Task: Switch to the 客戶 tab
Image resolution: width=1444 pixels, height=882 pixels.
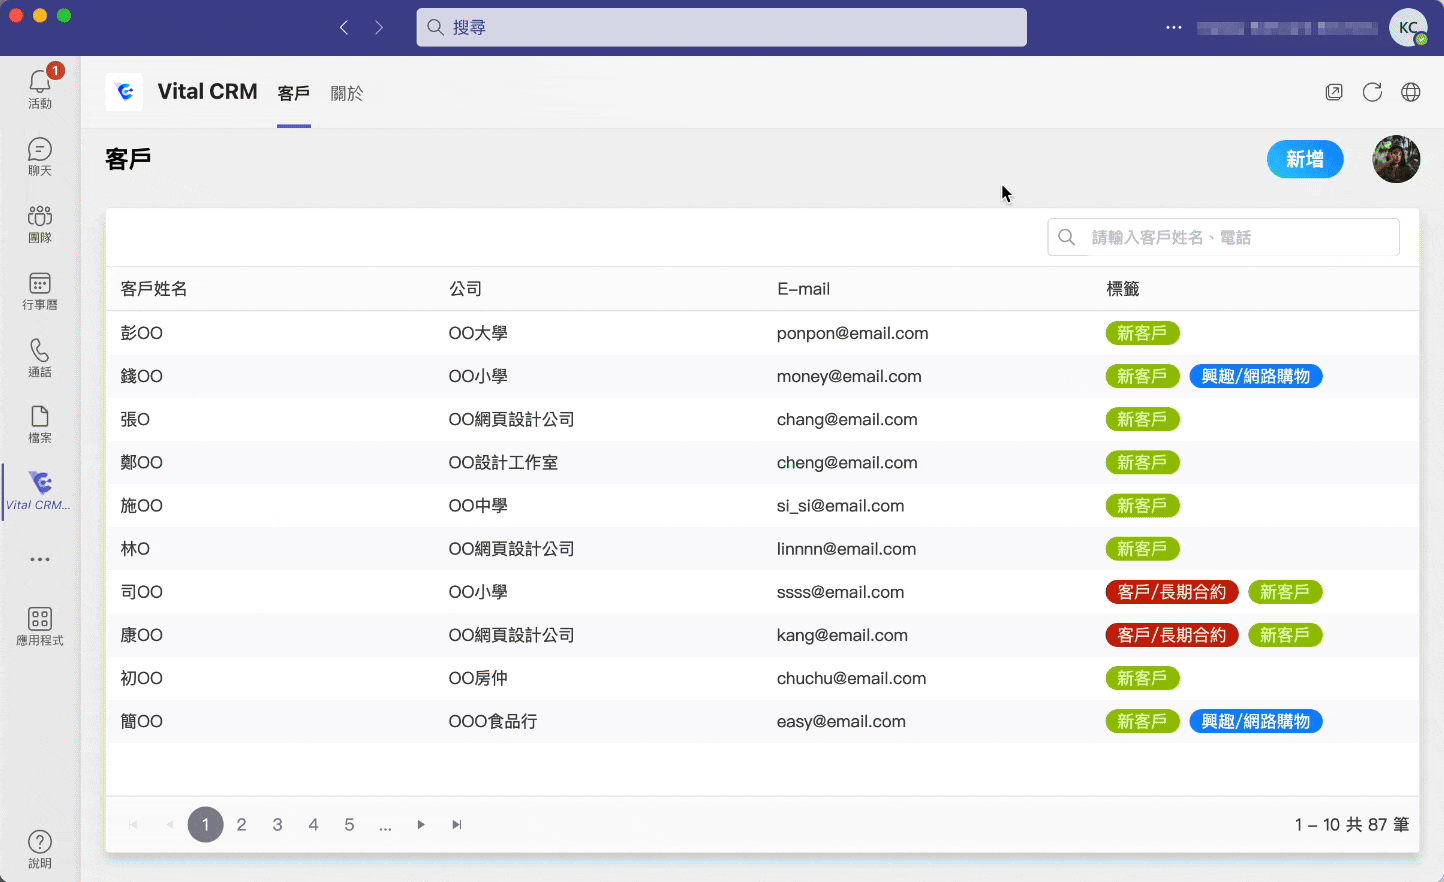Action: 294,93
